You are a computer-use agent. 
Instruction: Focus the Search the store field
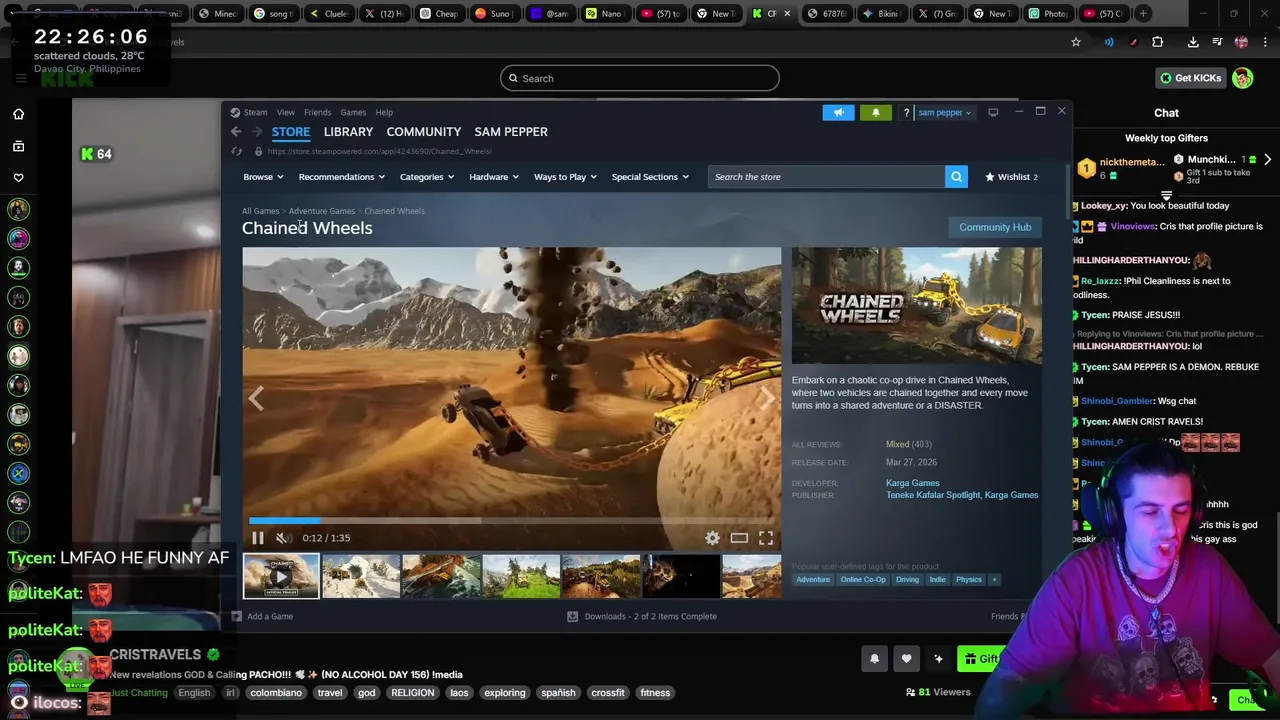[x=827, y=177]
